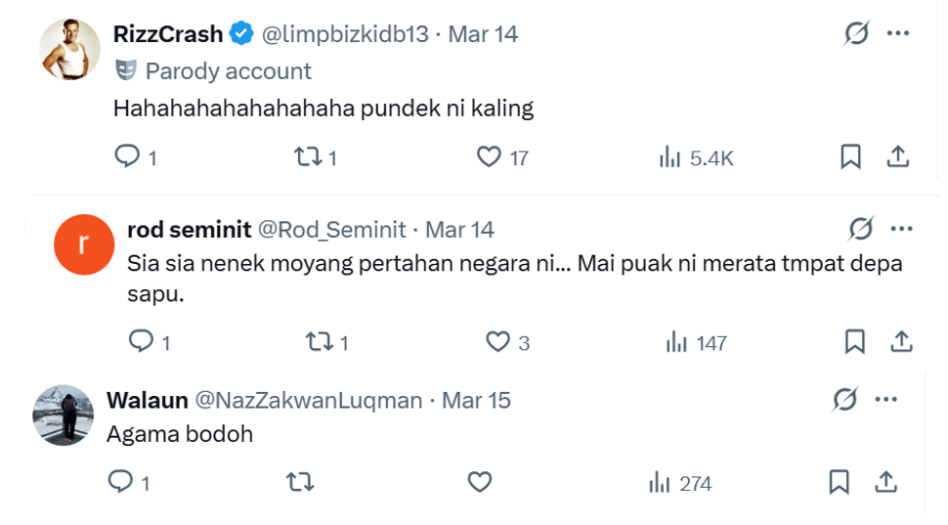The height and width of the screenshot is (525, 948).
Task: Like rod seminit's post
Action: click(498, 342)
